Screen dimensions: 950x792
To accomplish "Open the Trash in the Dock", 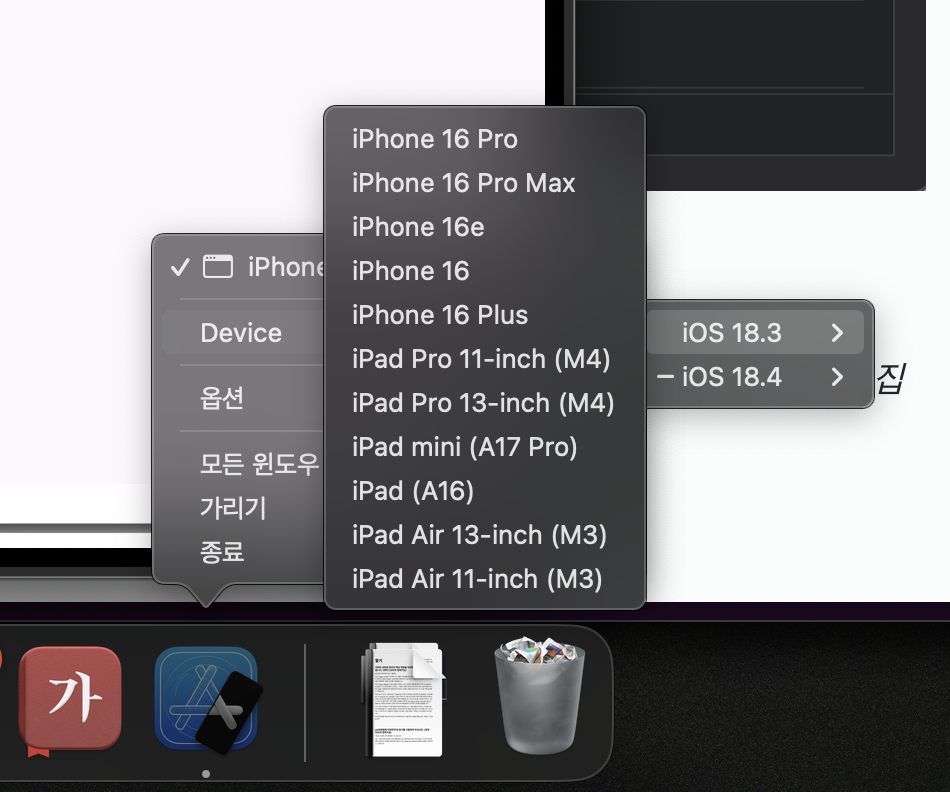I will (x=539, y=696).
